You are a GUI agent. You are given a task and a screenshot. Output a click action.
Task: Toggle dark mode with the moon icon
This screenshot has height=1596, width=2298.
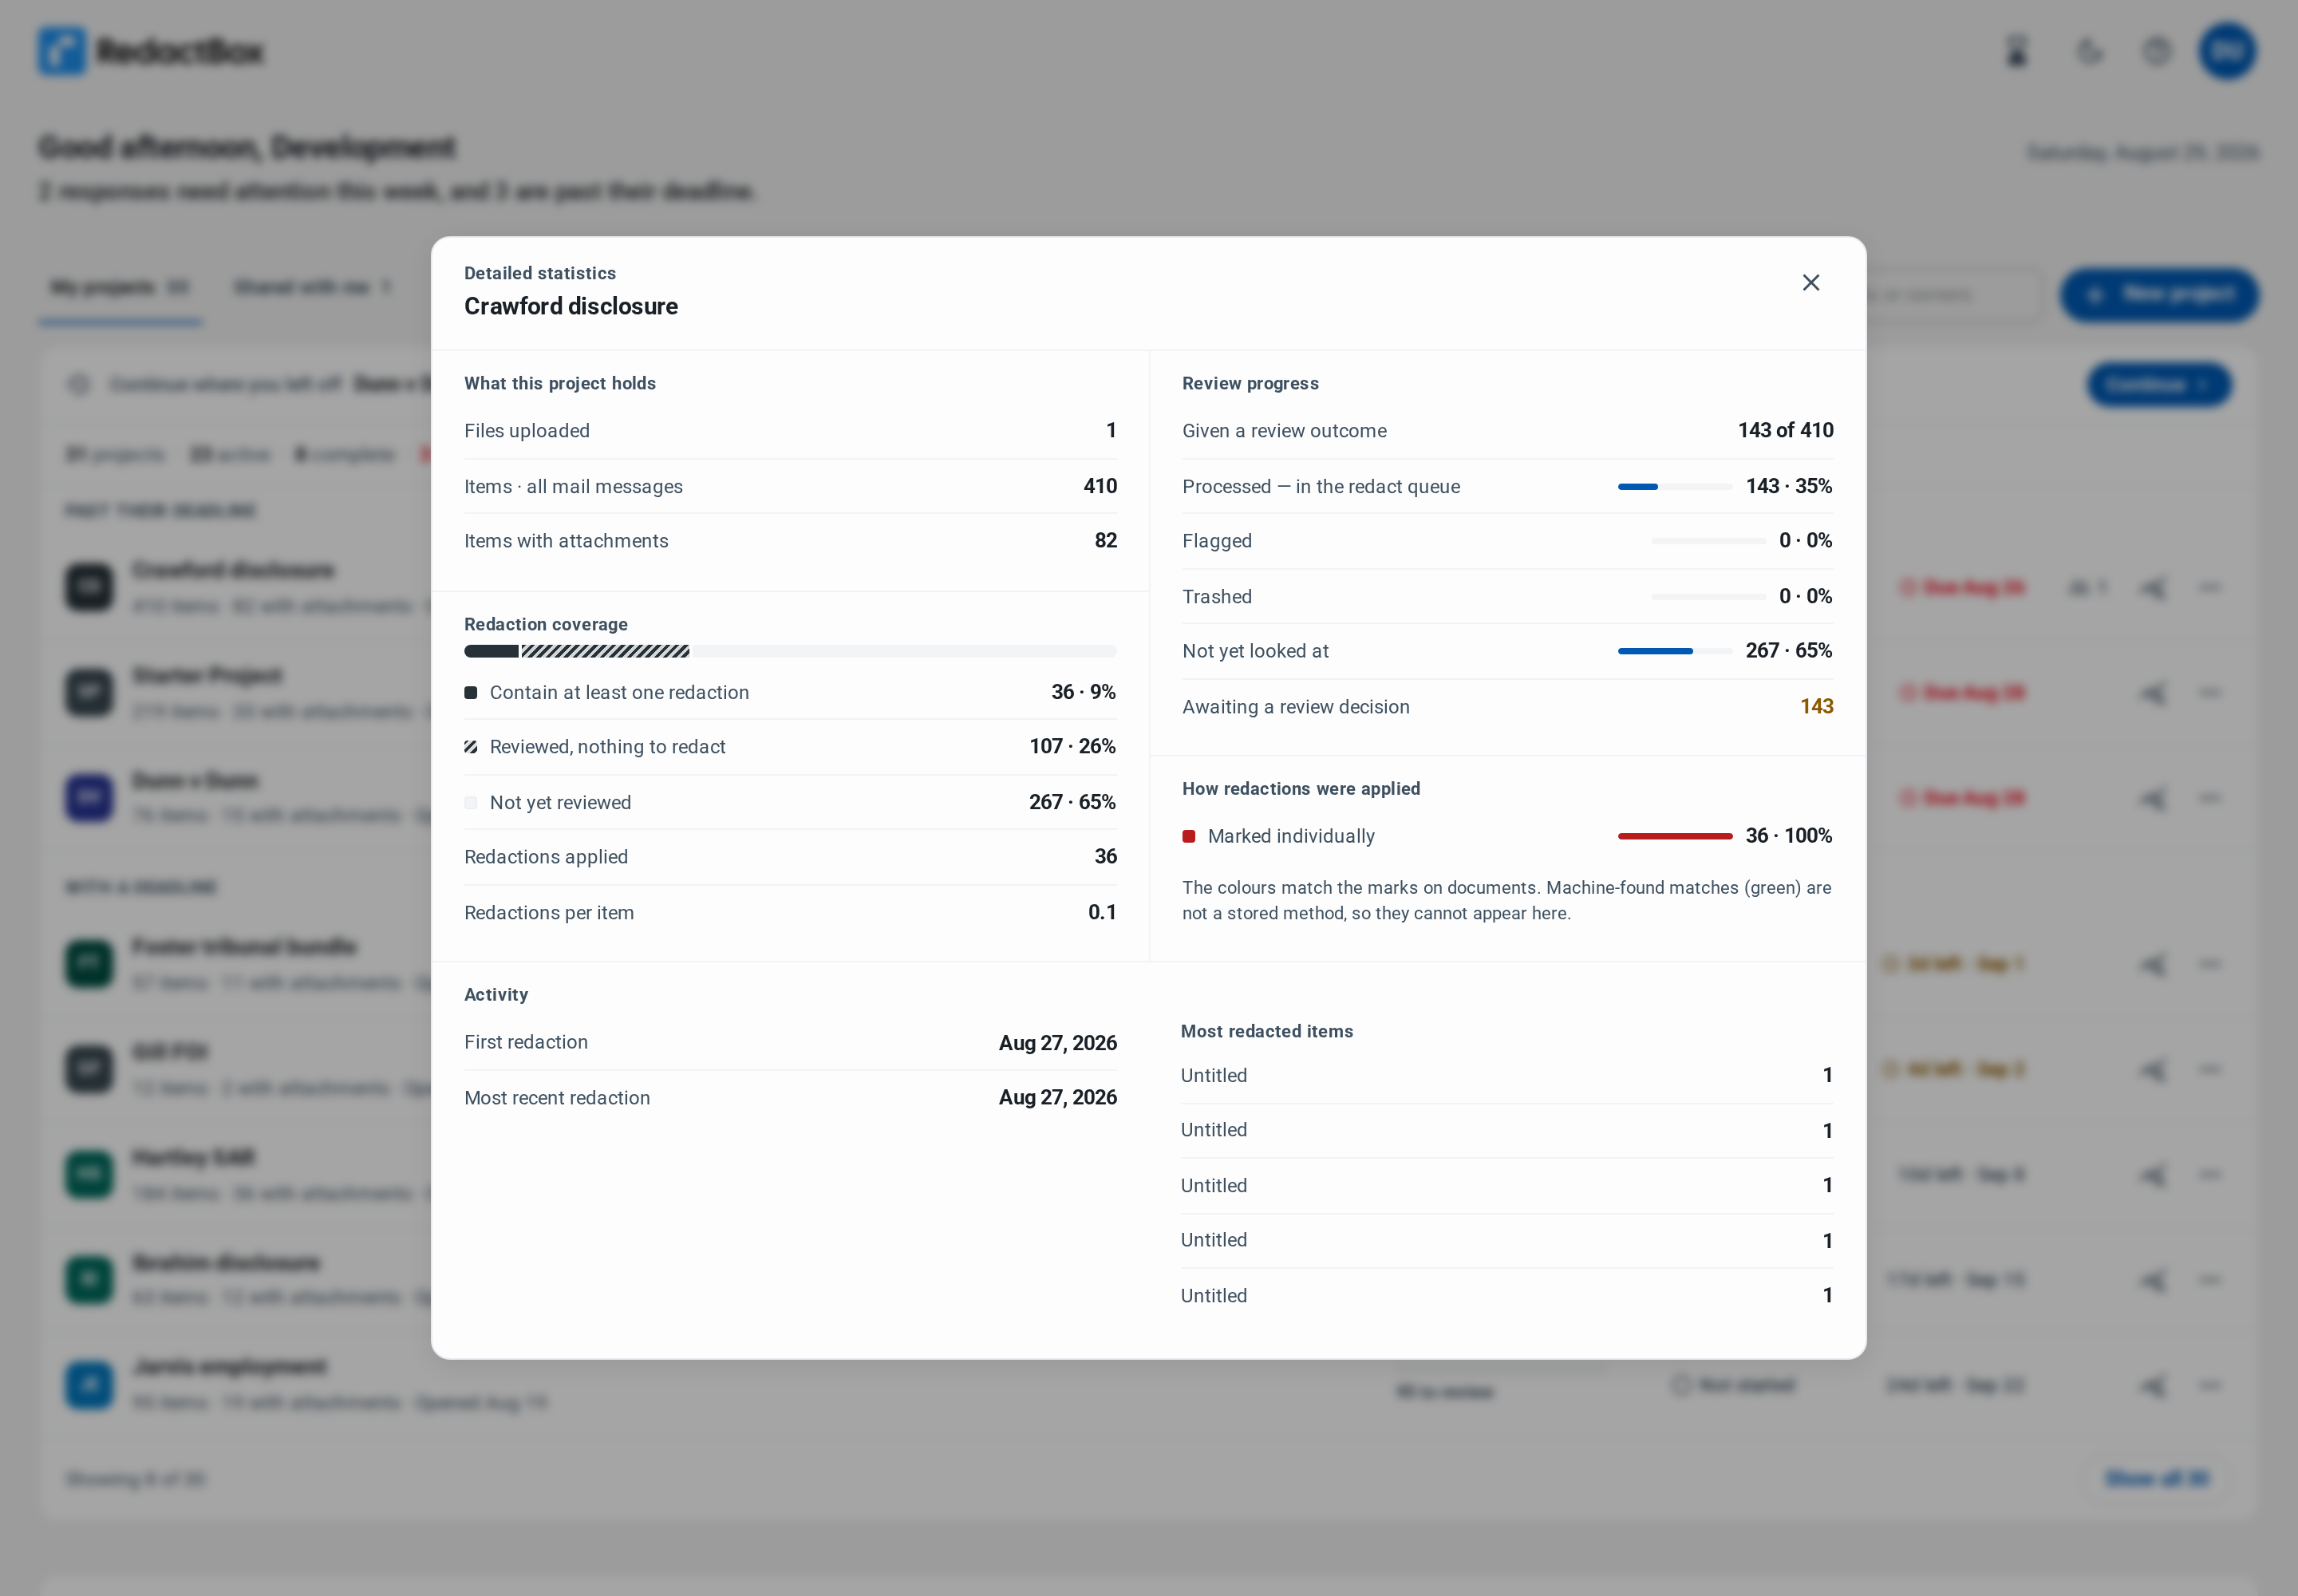click(x=2089, y=51)
